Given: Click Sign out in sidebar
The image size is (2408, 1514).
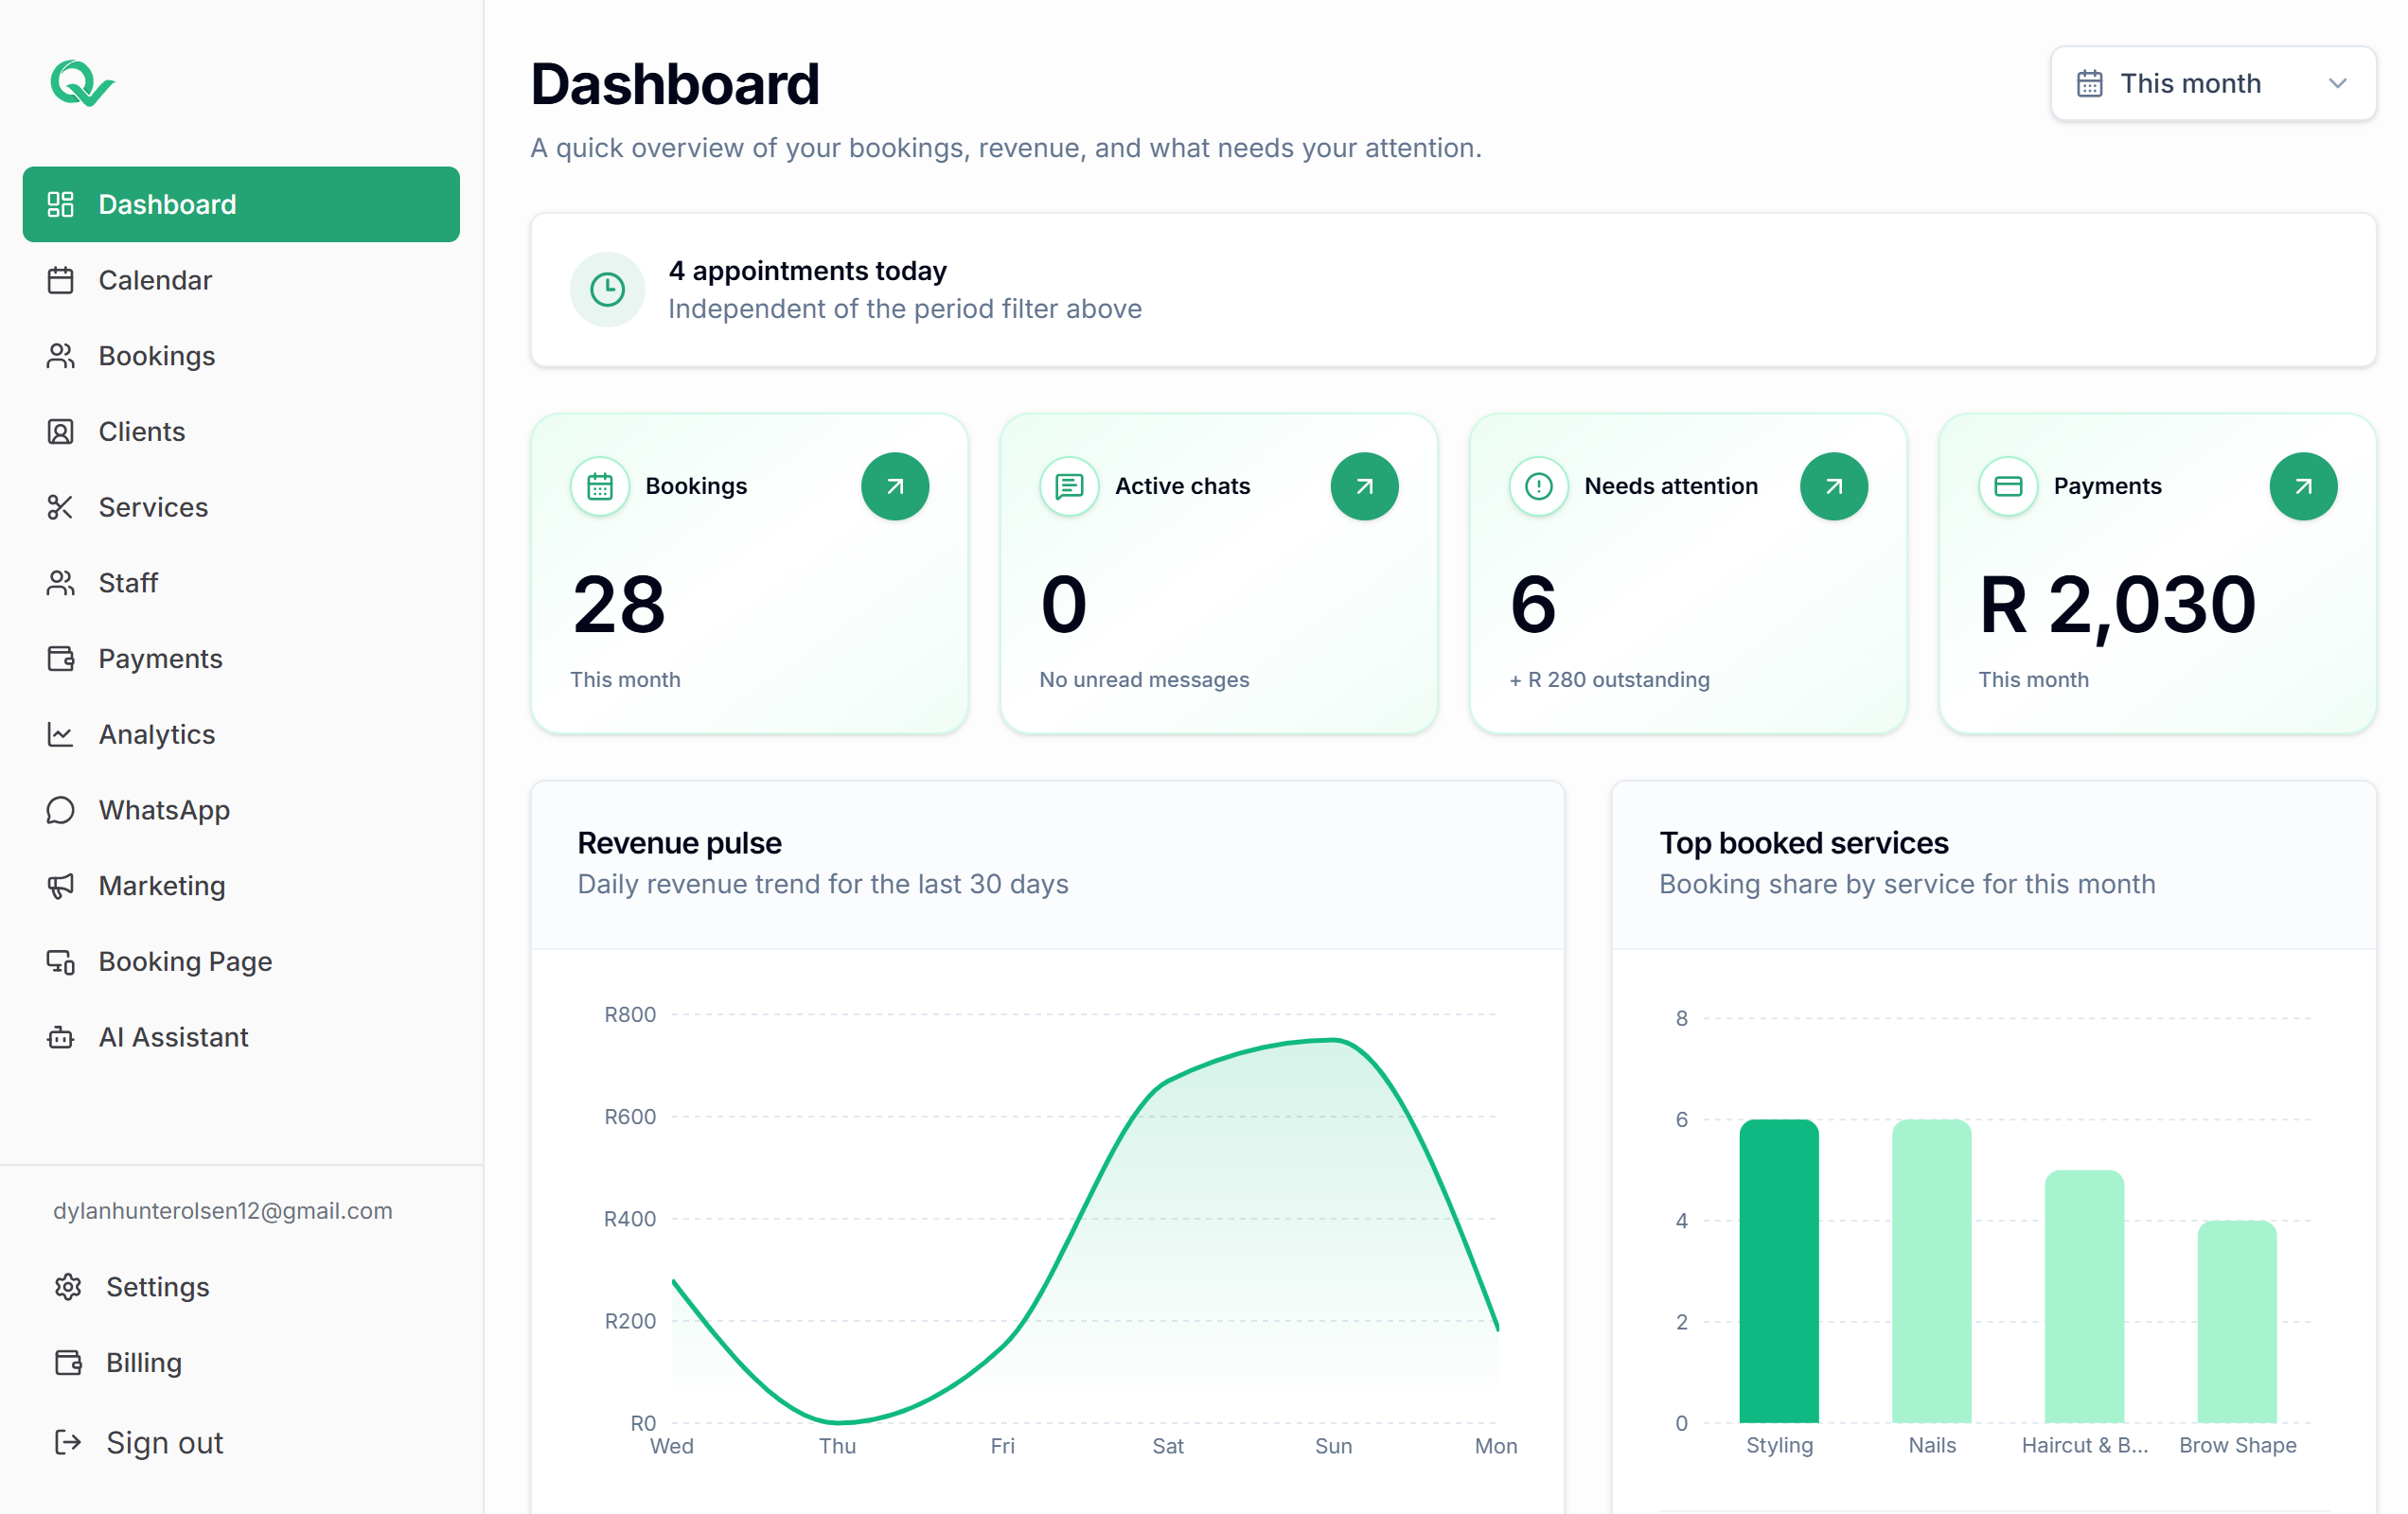Looking at the screenshot, I should click(x=241, y=1442).
